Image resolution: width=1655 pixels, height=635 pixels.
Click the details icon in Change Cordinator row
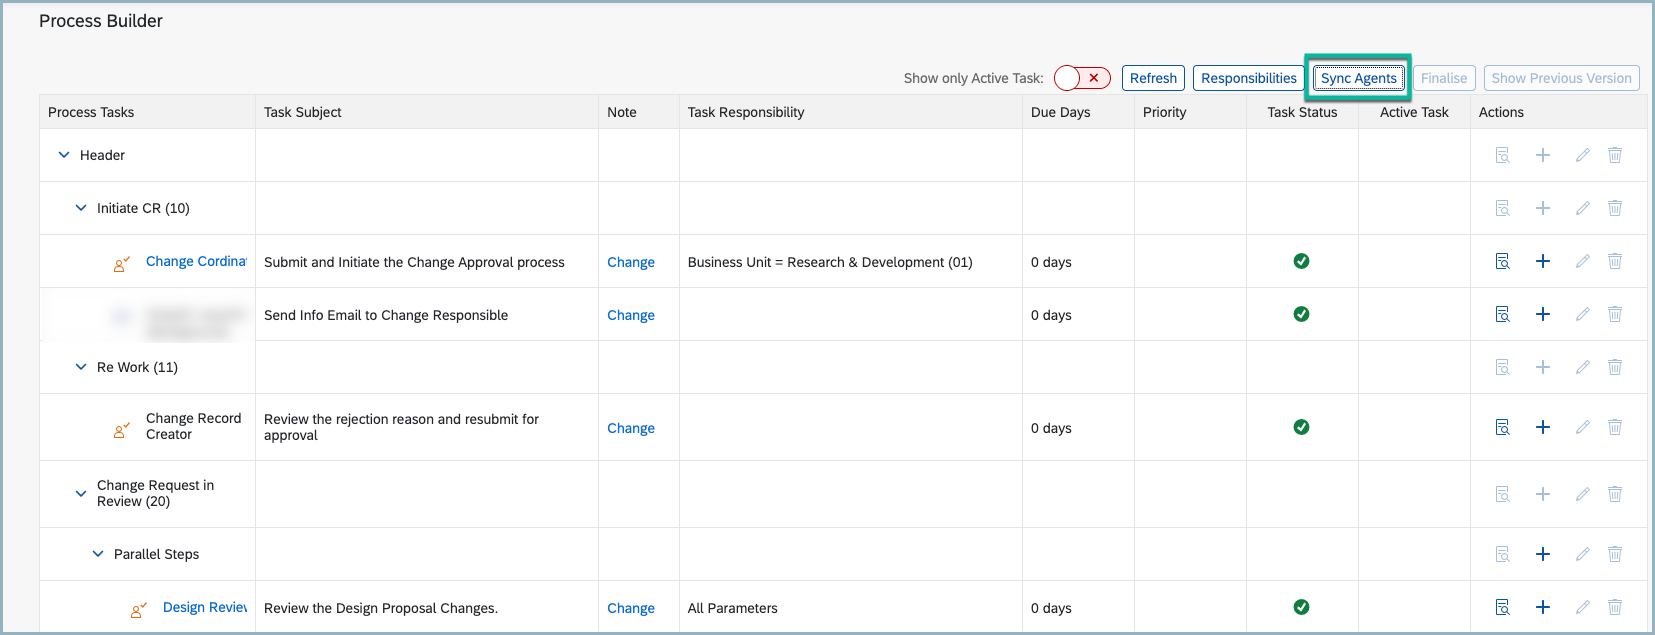(x=1502, y=261)
